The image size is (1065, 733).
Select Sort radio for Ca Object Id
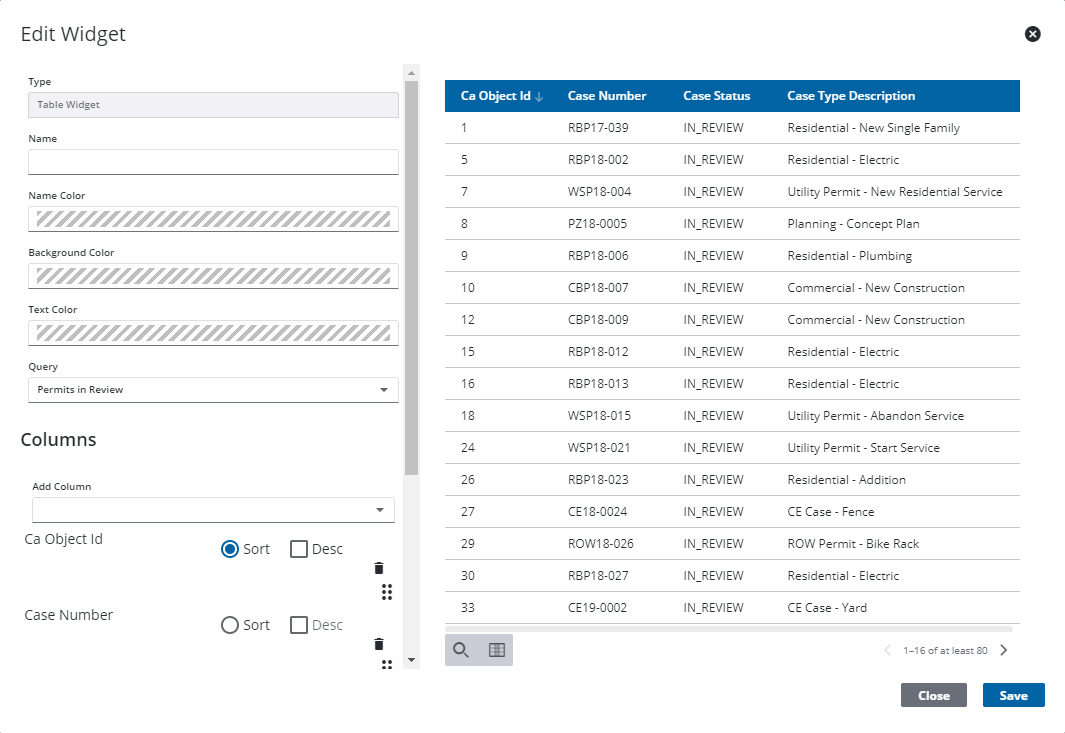230,549
